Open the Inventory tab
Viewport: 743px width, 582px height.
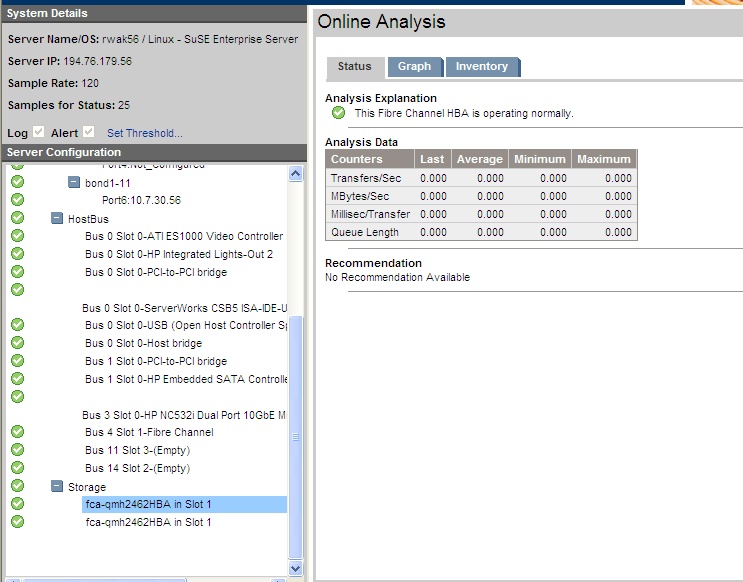click(481, 67)
